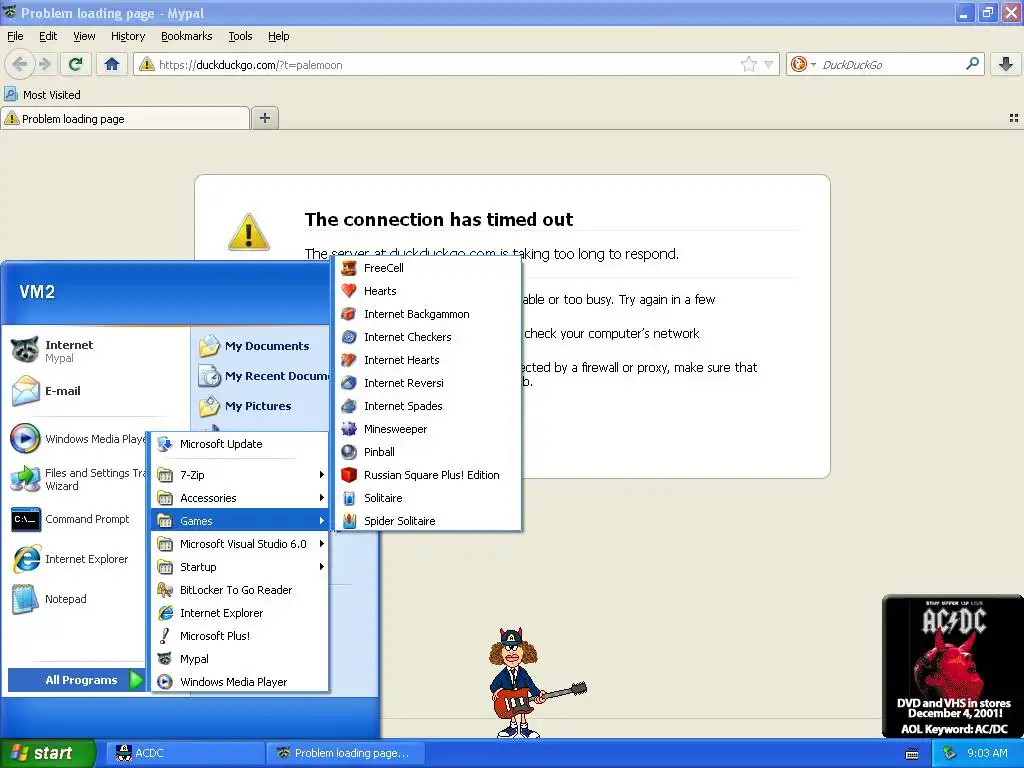Open Files and Settings Transfer Wizard

77,479
